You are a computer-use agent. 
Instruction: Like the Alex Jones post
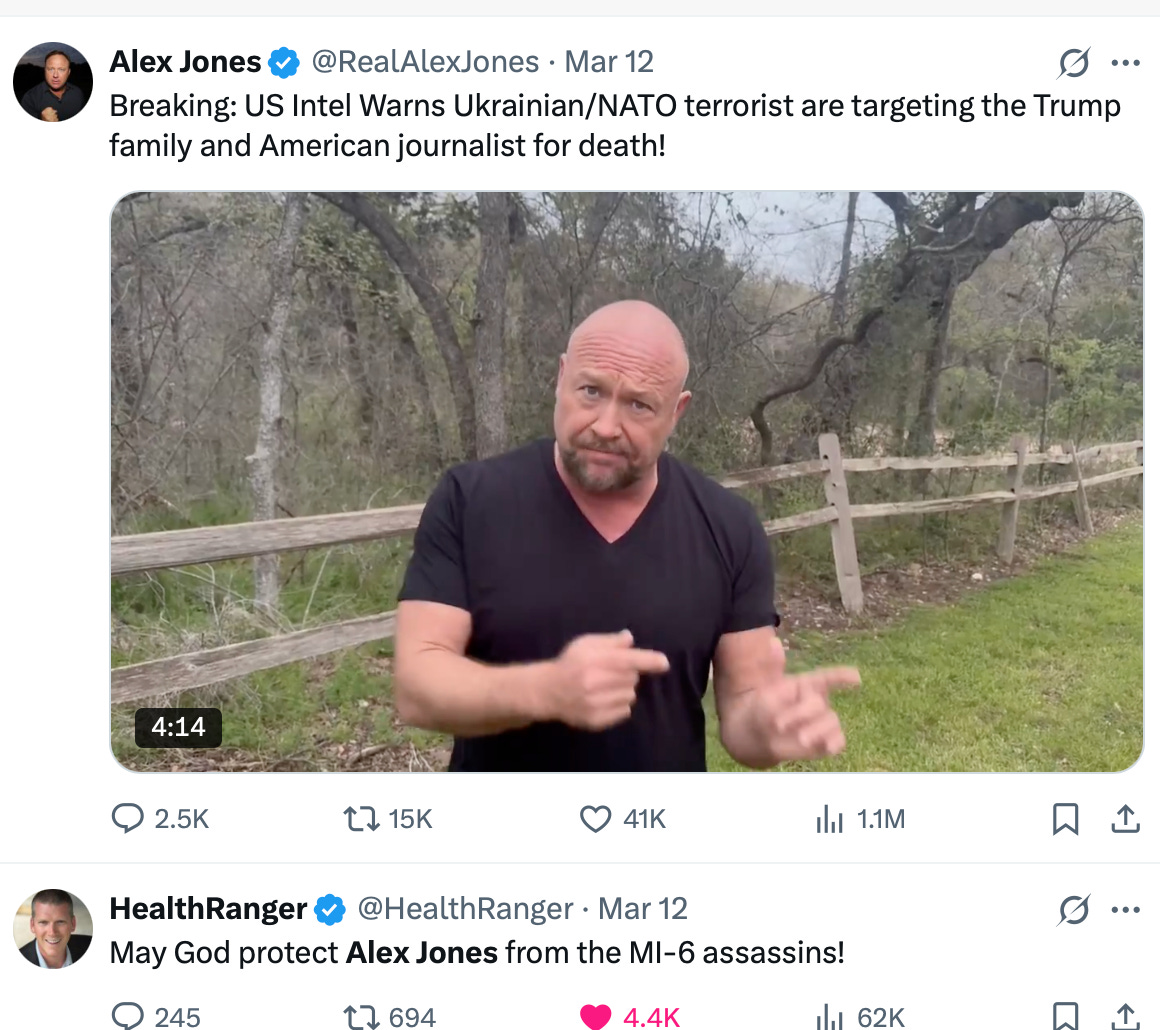click(x=596, y=818)
